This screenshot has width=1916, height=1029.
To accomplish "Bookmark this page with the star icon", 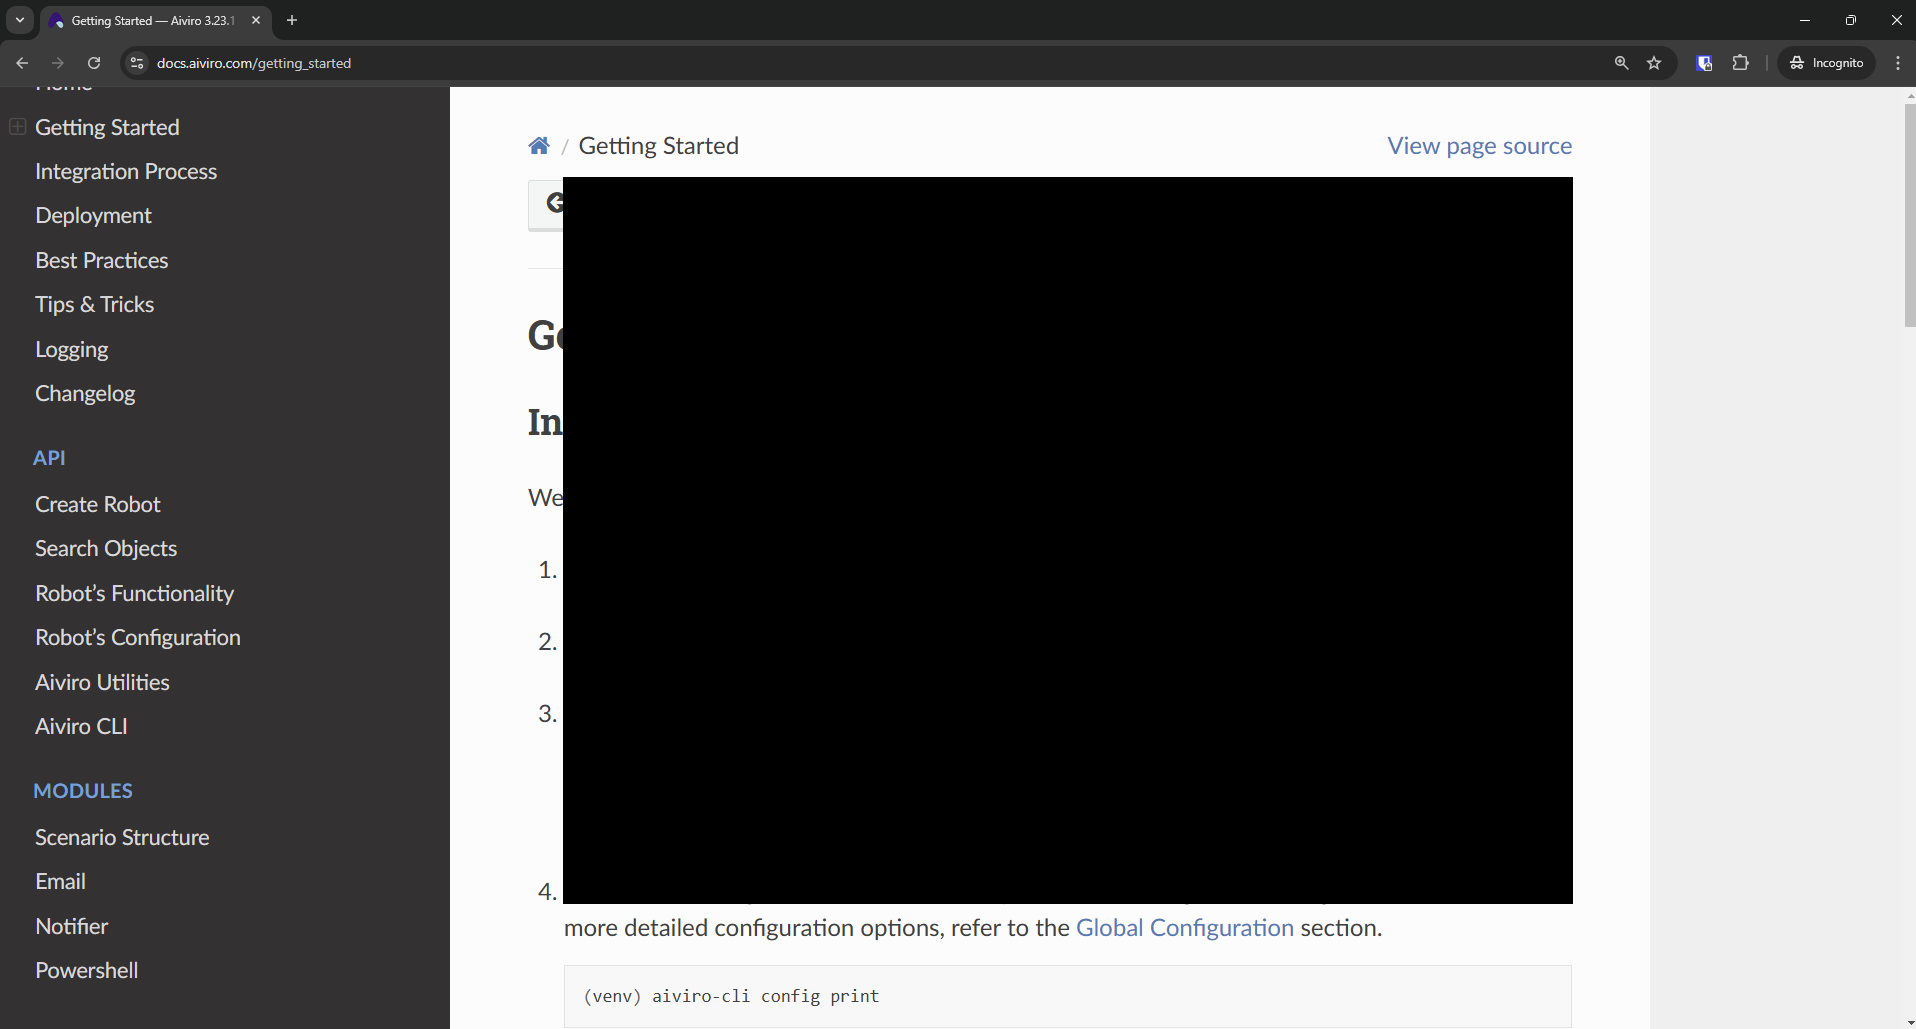I will pos(1654,63).
